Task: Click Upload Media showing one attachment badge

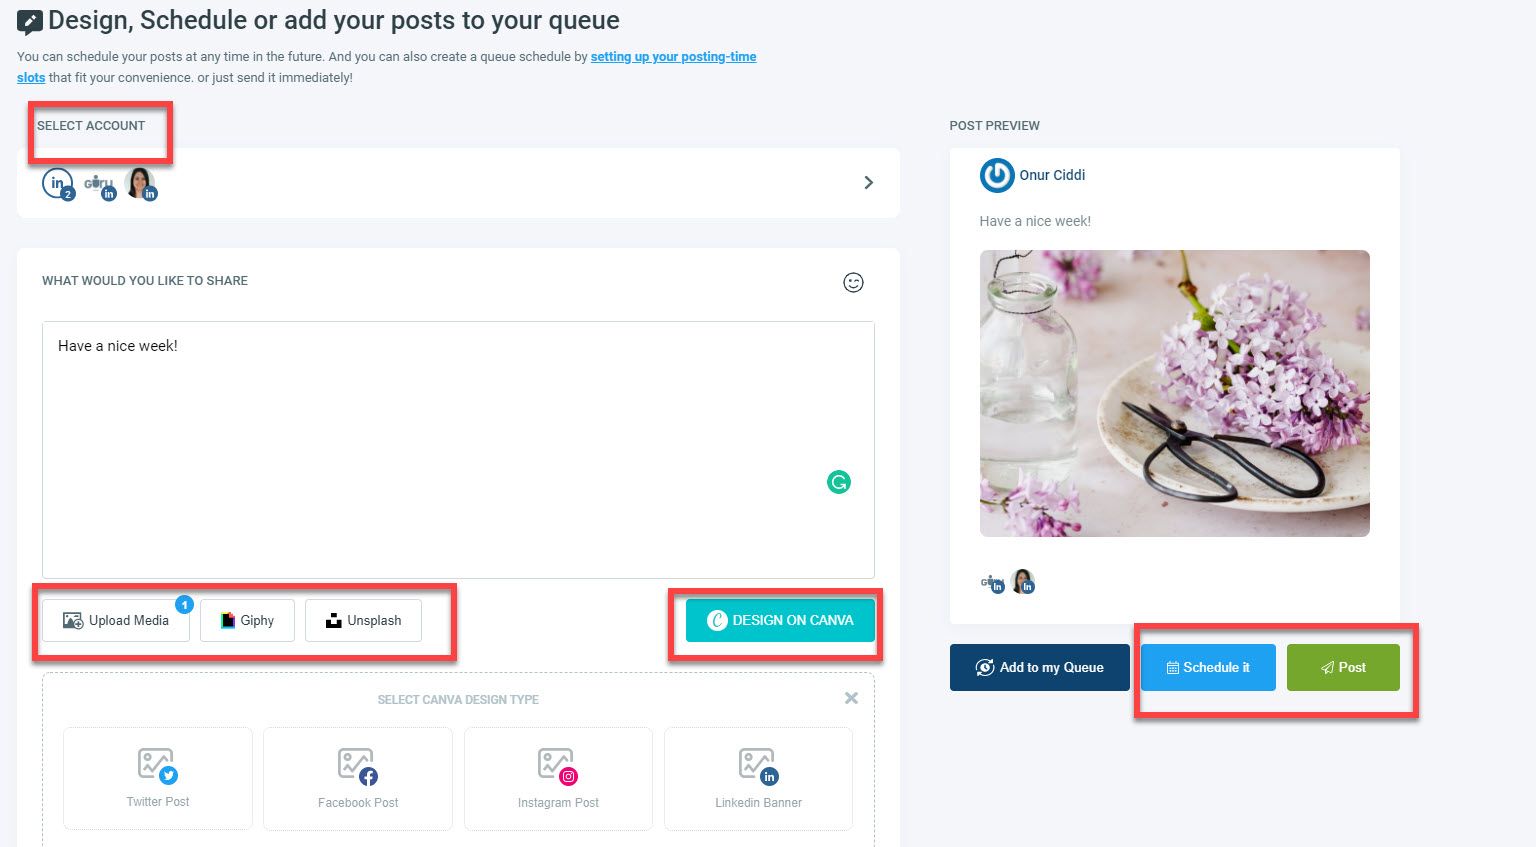Action: tap(114, 620)
